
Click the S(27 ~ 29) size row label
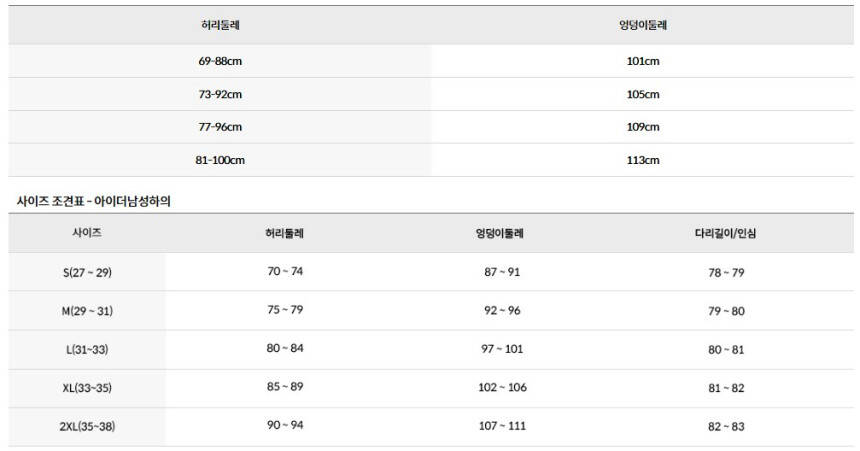point(87,272)
